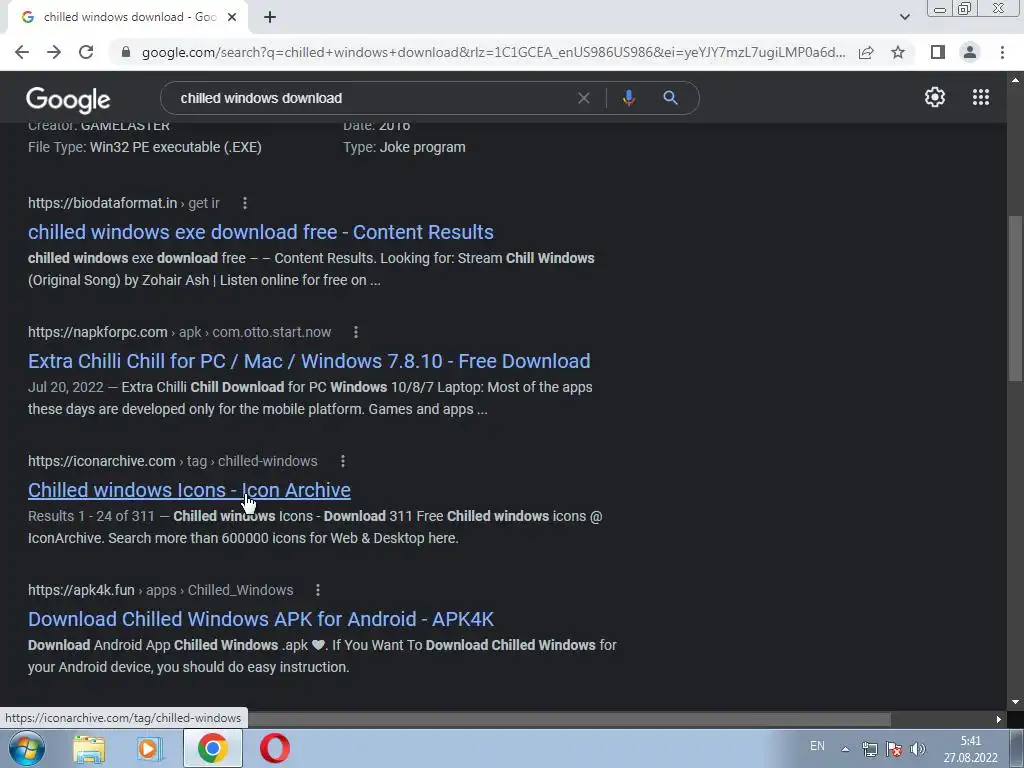Open more options for apk4k.fun result

click(318, 590)
